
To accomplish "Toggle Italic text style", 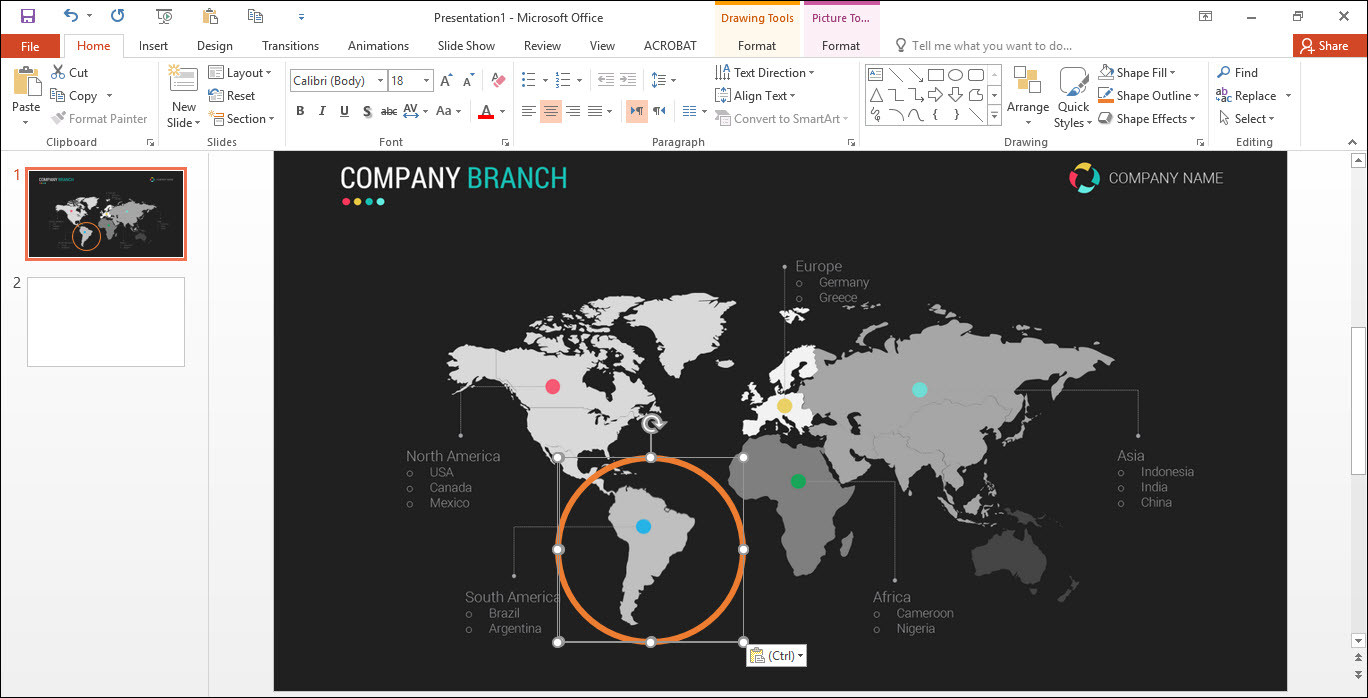I will pos(323,111).
